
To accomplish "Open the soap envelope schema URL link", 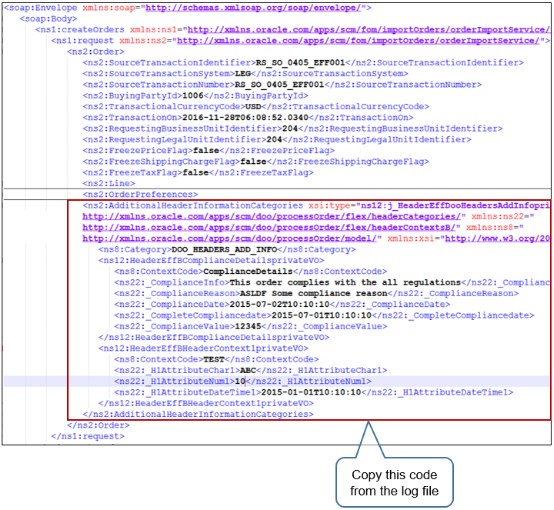I will tap(253, 7).
